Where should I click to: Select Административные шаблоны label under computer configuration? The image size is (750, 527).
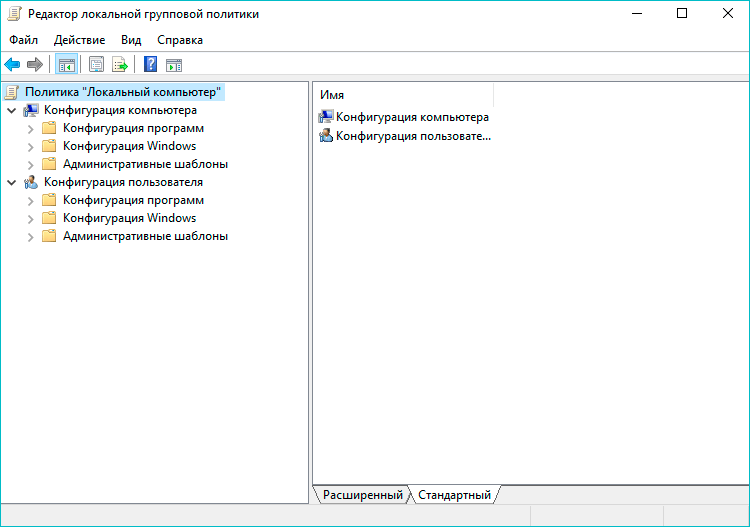(x=145, y=164)
